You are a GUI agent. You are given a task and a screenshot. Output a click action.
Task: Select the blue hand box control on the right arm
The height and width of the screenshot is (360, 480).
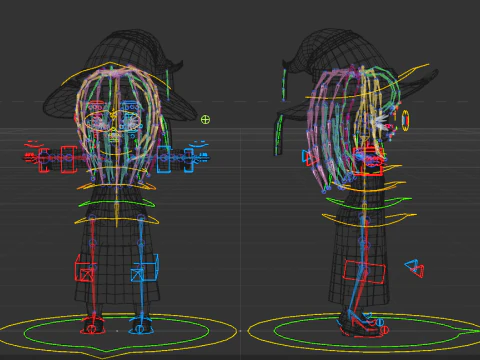(x=189, y=160)
